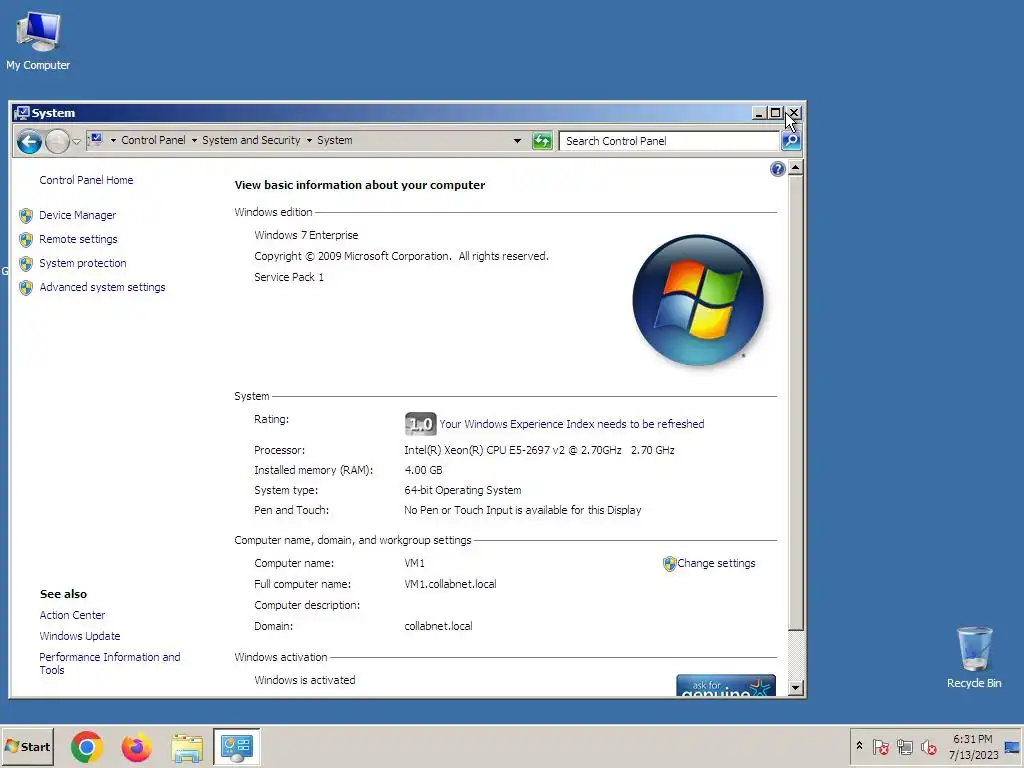
Task: Open the clock showing 6:31 PM
Action: click(x=973, y=746)
